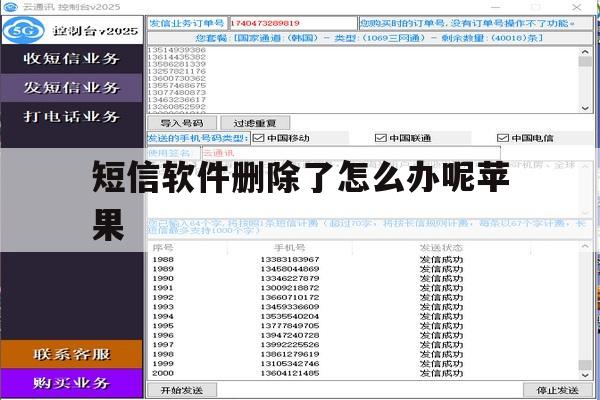Click 序号 column header
Viewport: 600px width, 400px height.
163,248
